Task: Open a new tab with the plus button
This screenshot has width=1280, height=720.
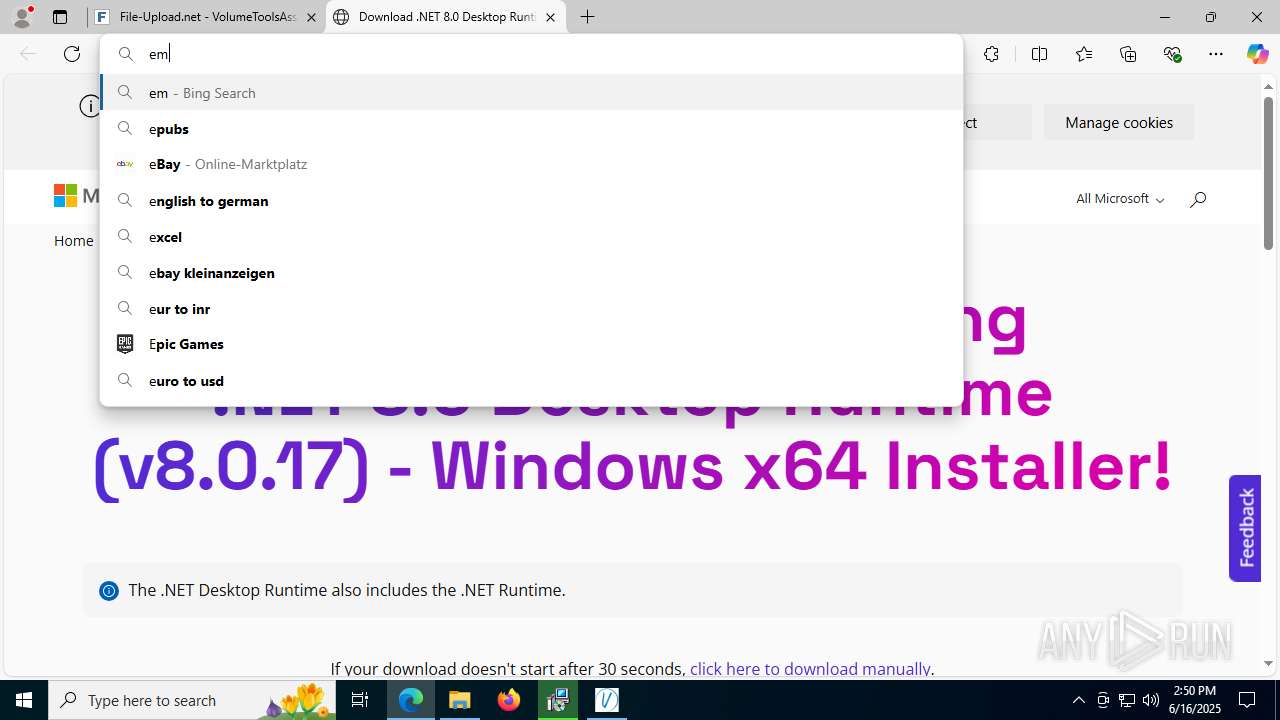Action: pyautogui.click(x=588, y=17)
